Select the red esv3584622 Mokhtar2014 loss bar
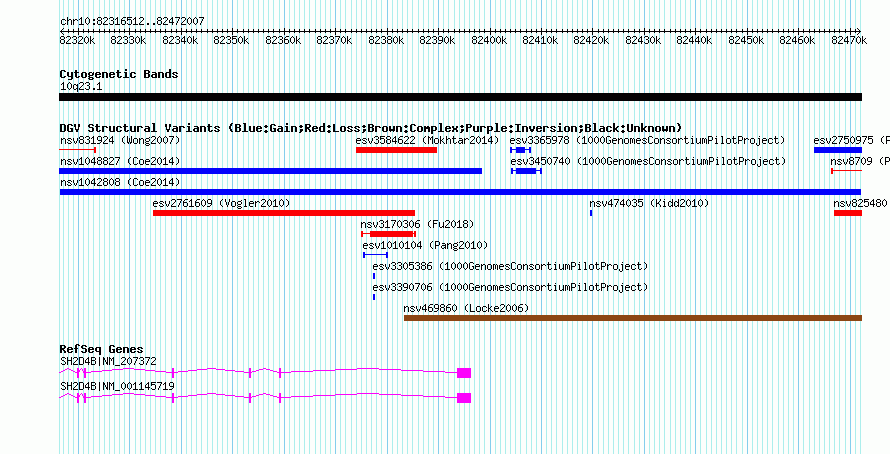The image size is (890, 454). pyautogui.click(x=396, y=150)
